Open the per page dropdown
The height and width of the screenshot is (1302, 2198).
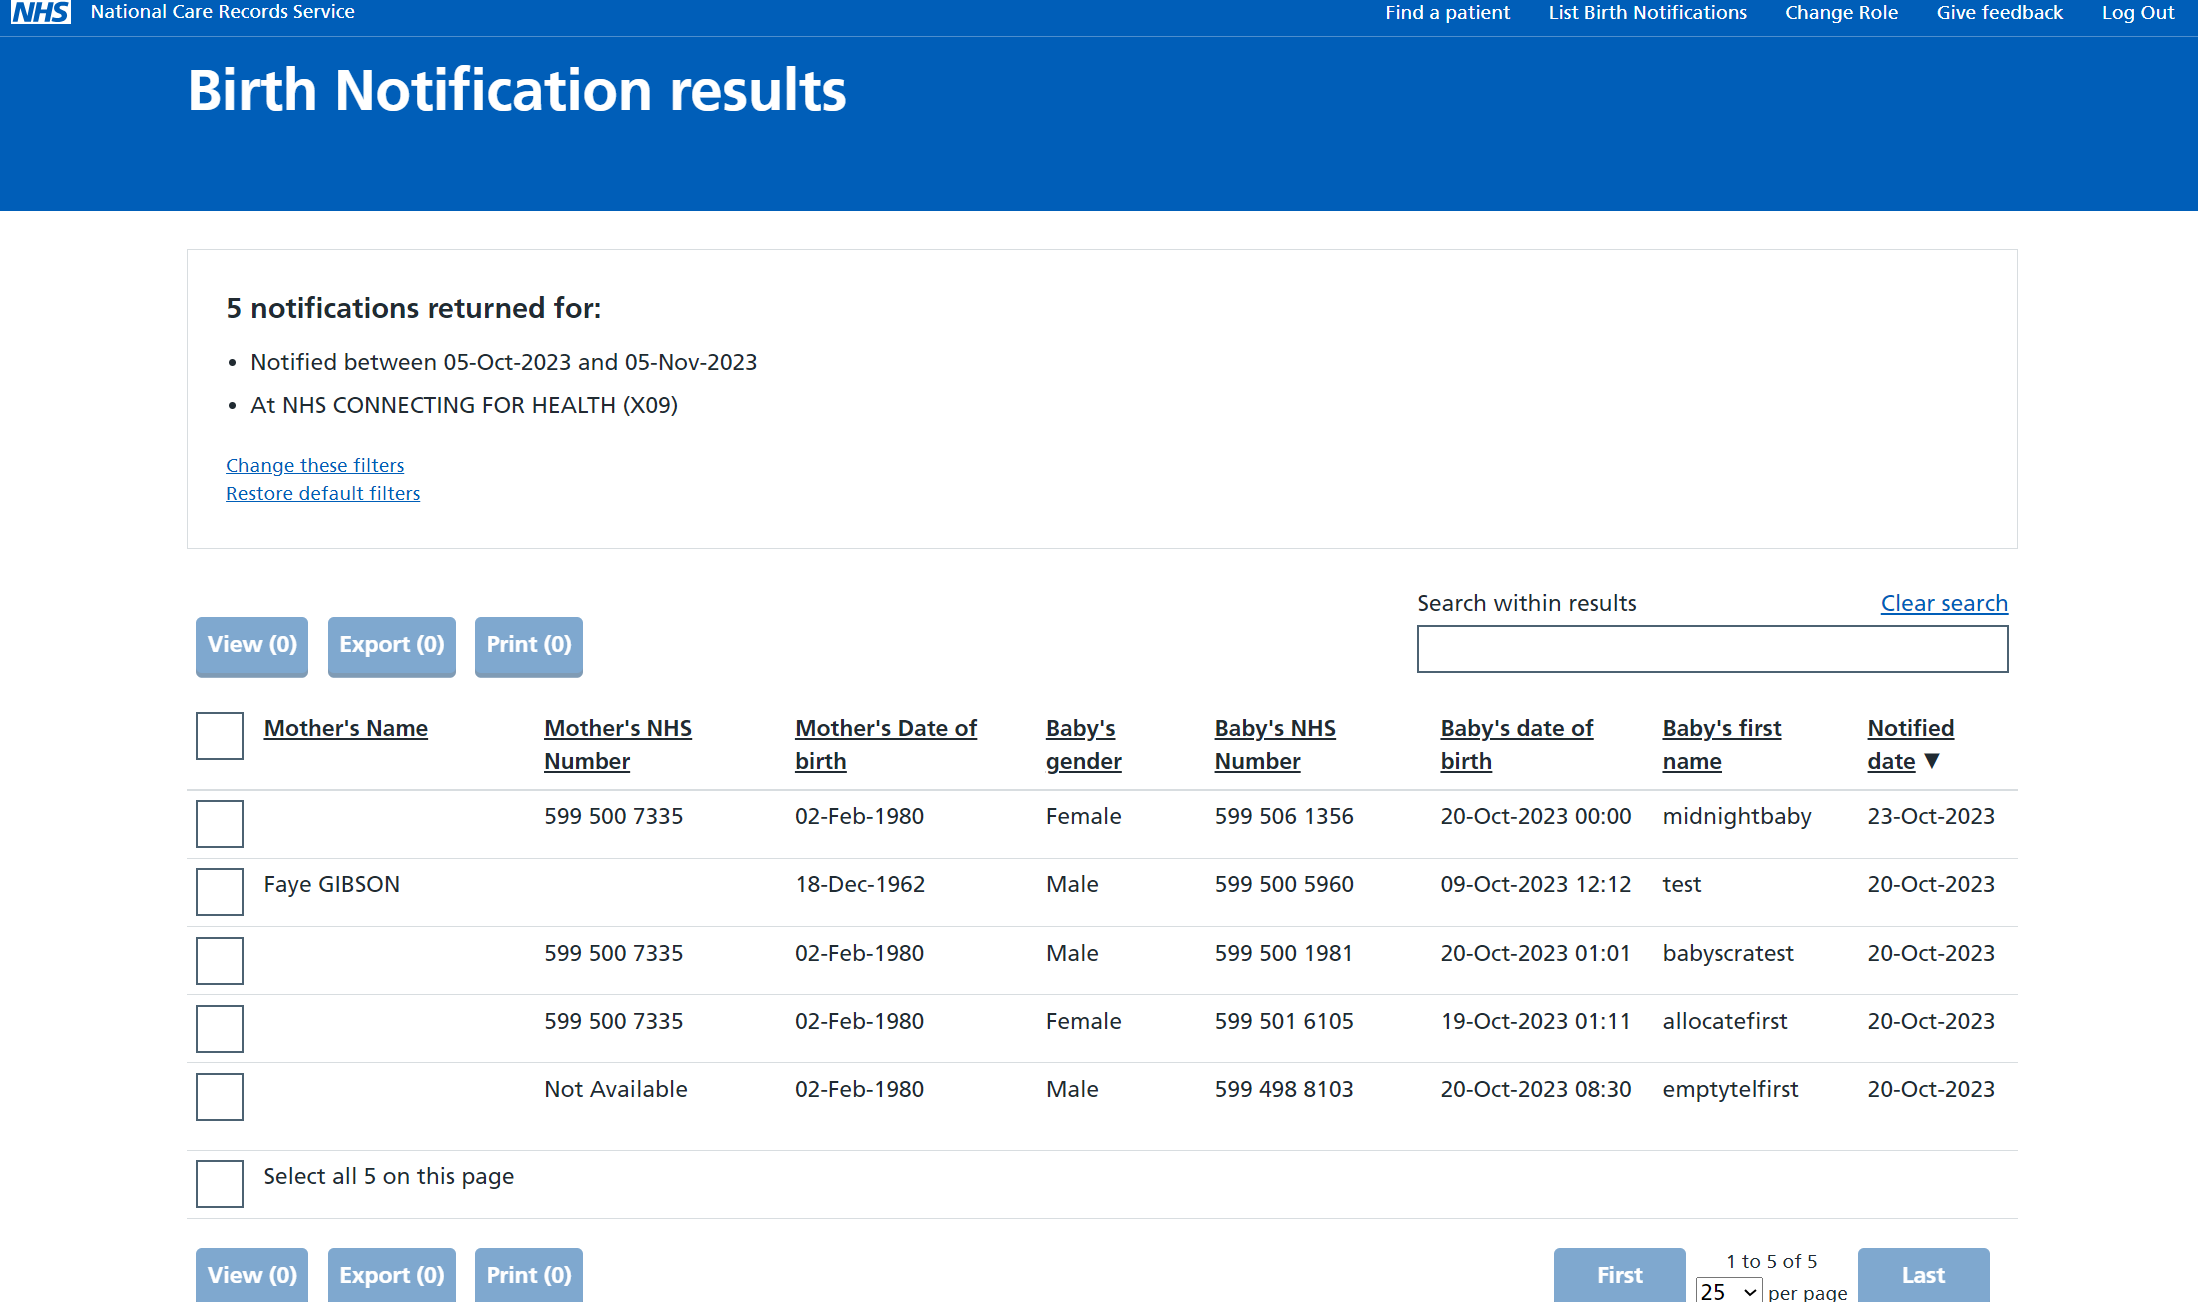[x=1729, y=1292]
